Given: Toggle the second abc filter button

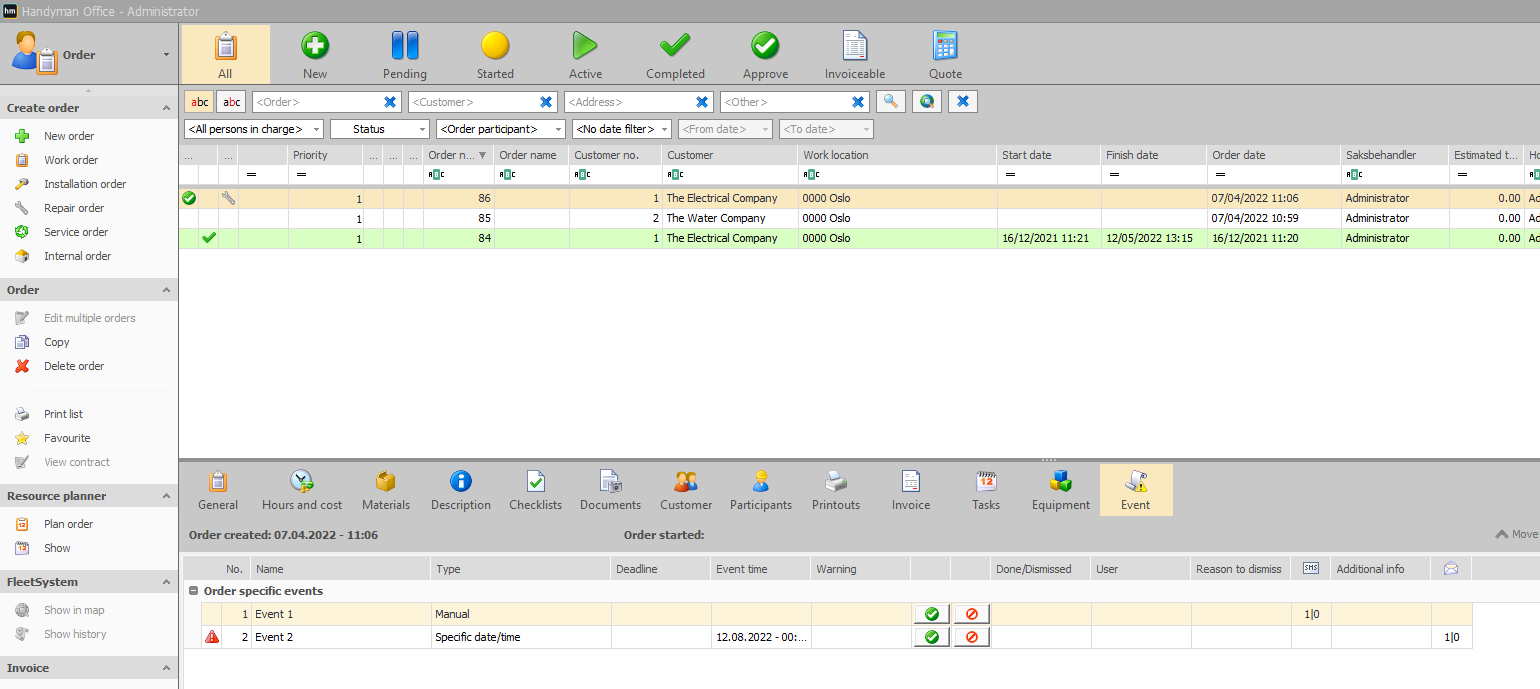Looking at the screenshot, I should click(x=231, y=102).
